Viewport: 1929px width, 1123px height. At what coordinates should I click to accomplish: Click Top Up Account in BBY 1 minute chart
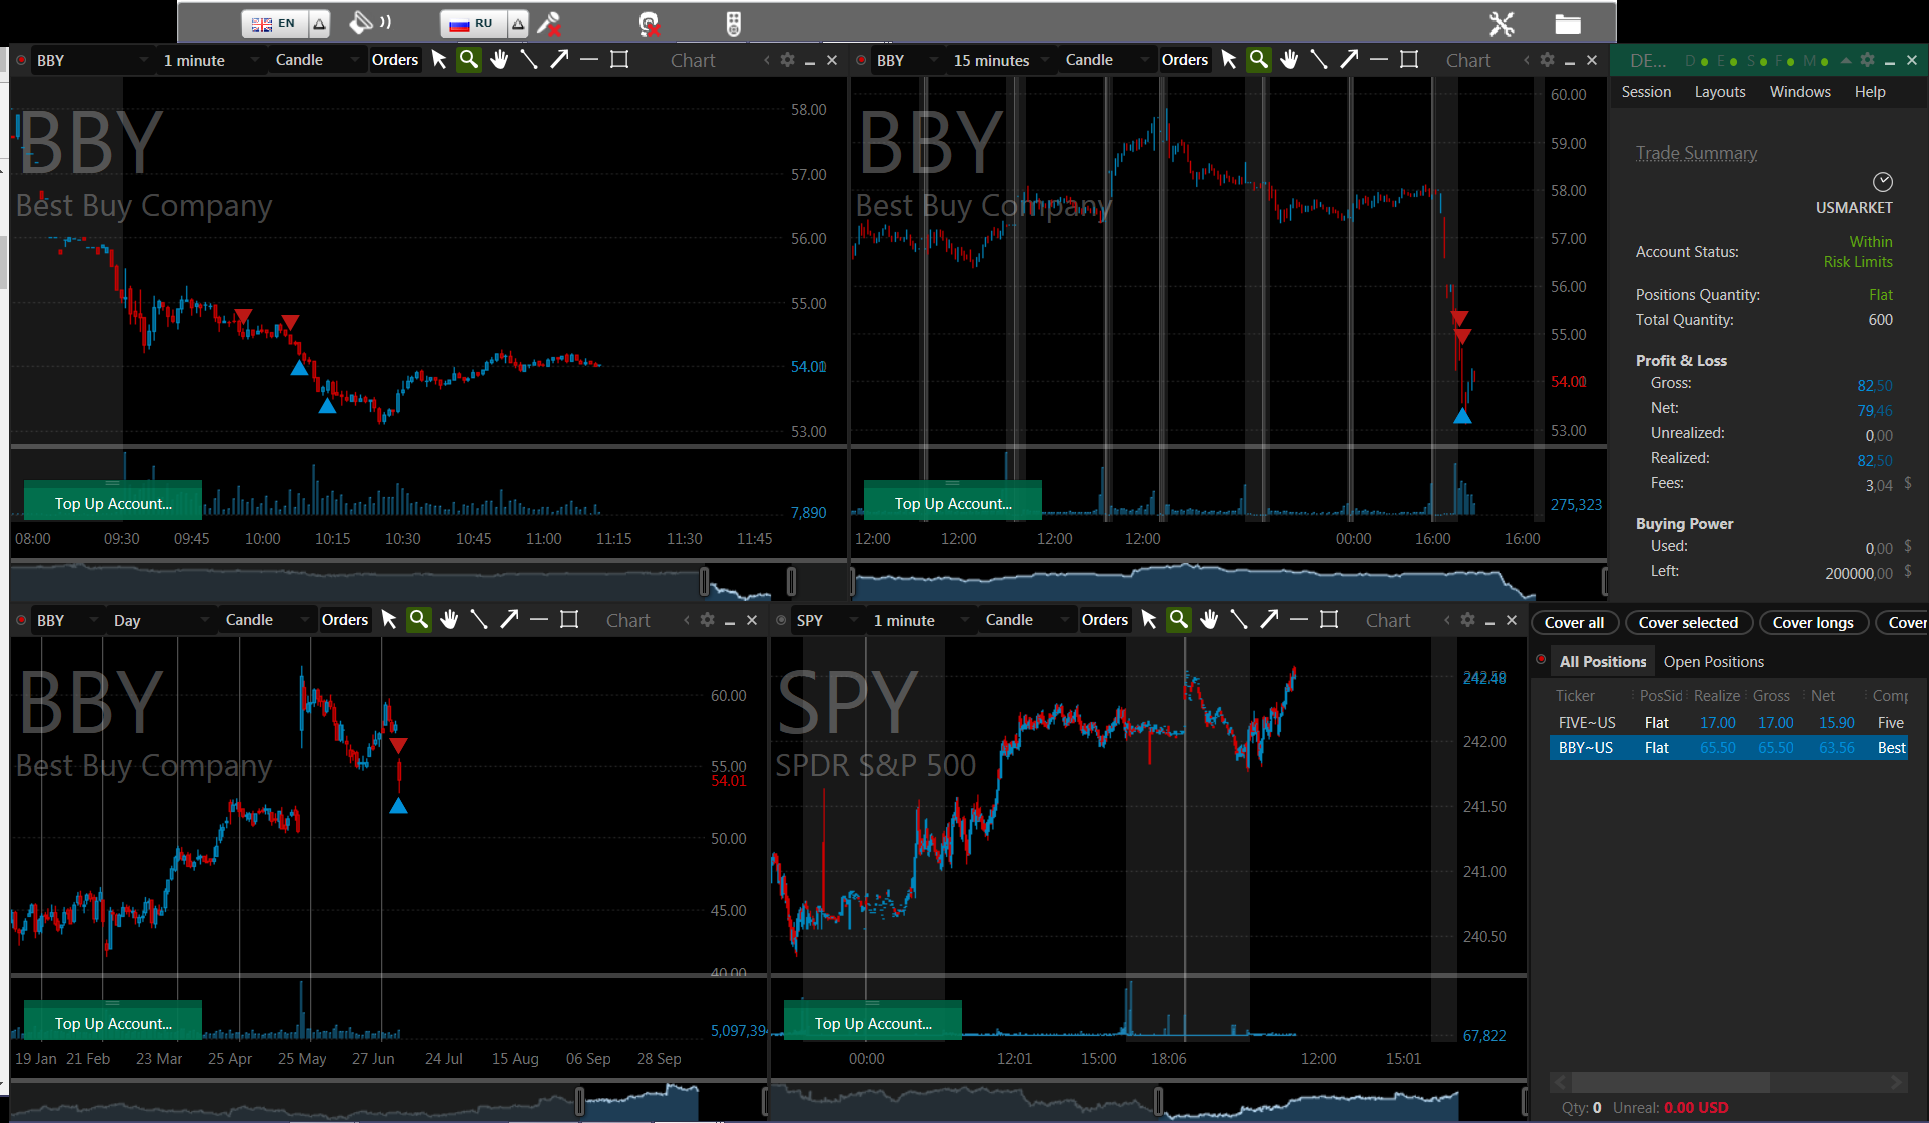[x=113, y=503]
